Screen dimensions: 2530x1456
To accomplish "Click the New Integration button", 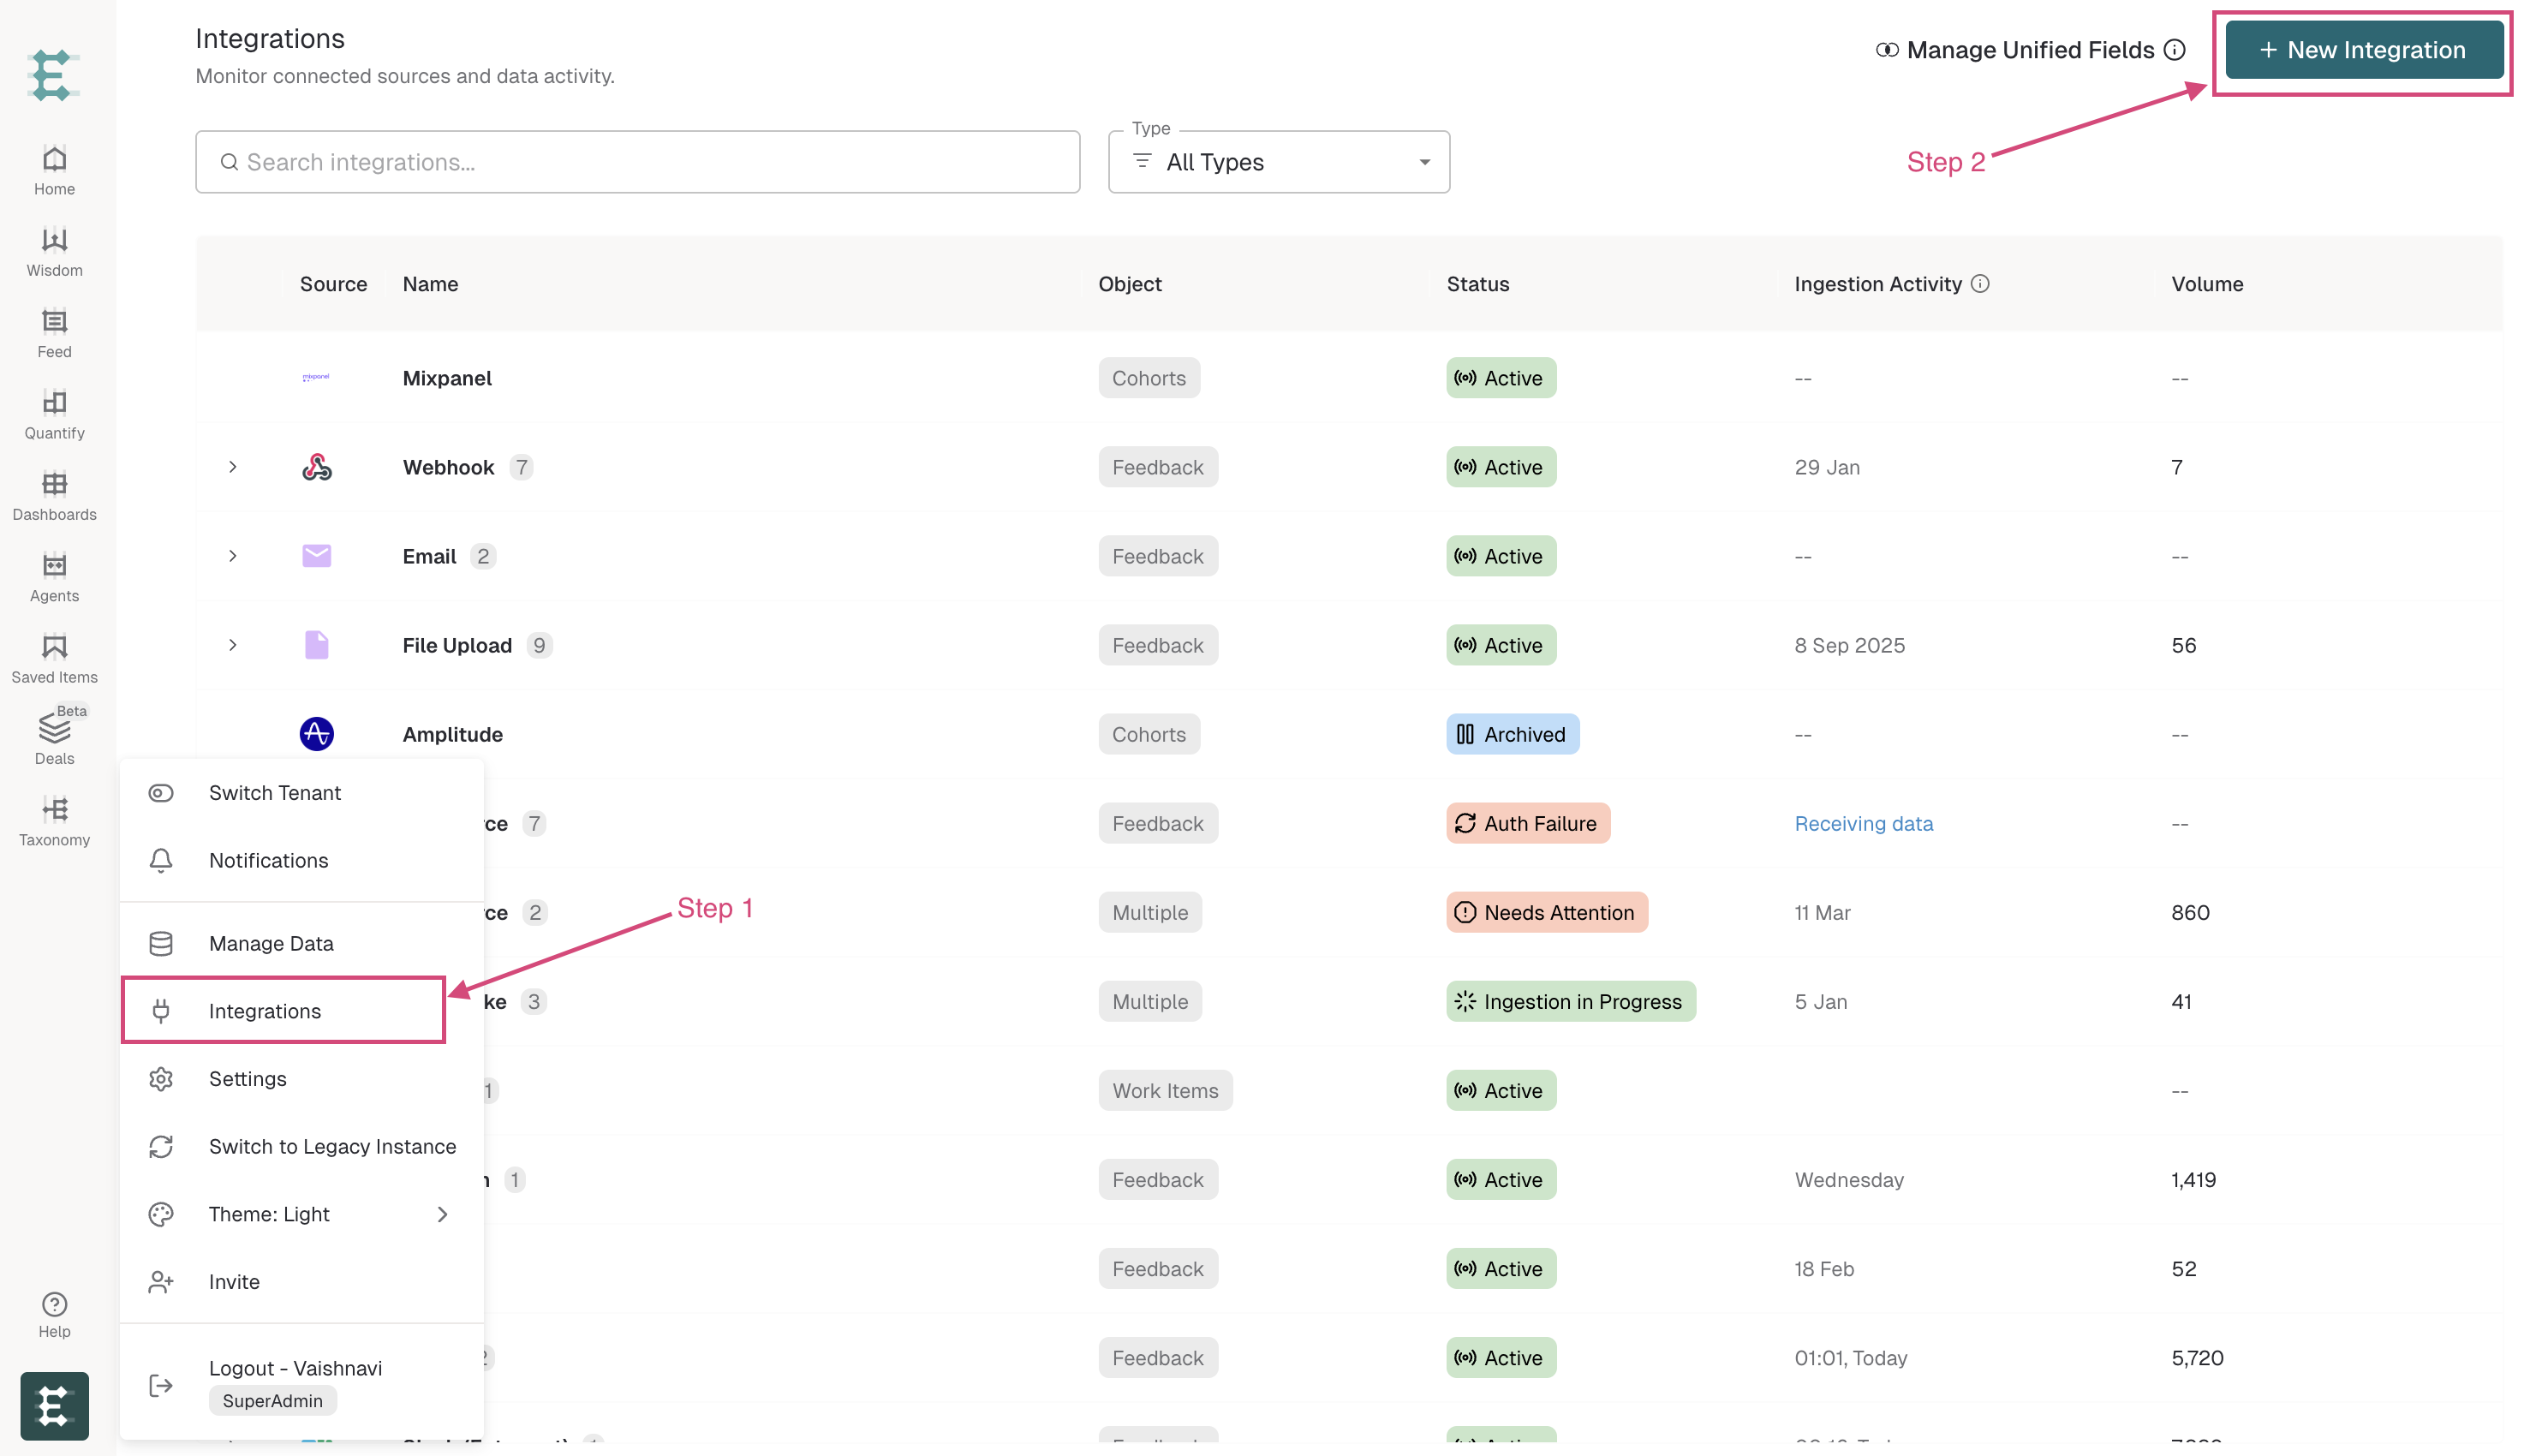I will coord(2364,50).
